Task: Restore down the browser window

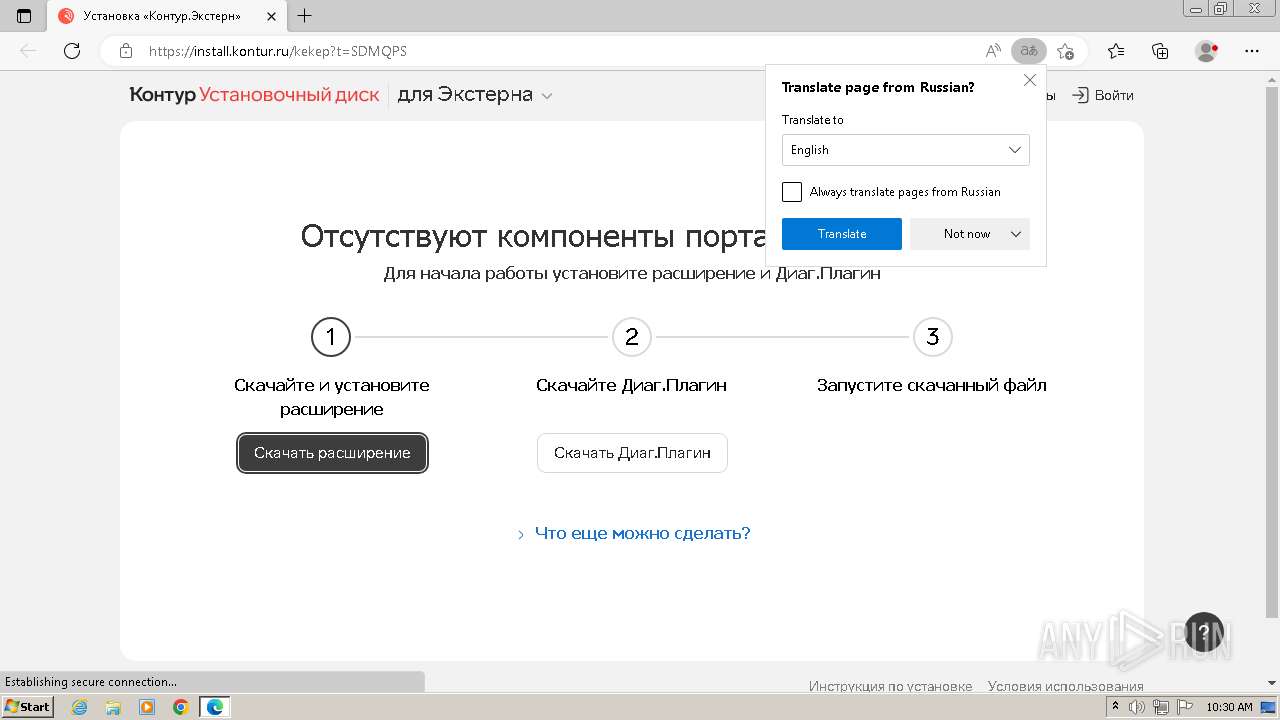Action: pyautogui.click(x=1221, y=9)
